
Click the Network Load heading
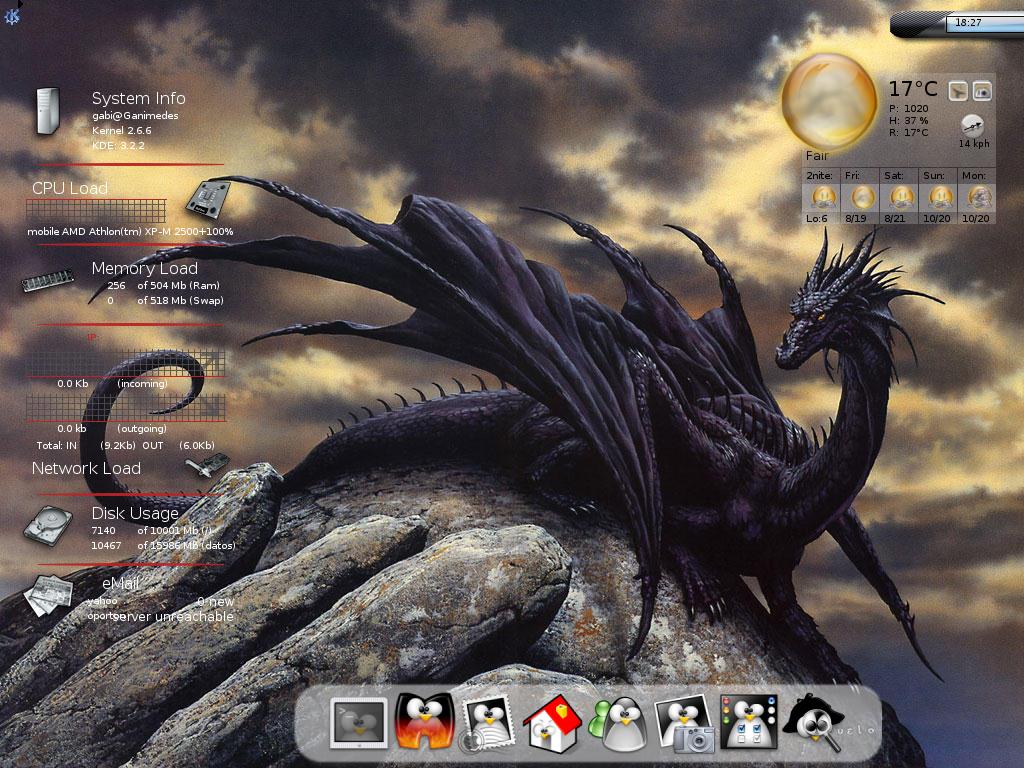point(86,468)
